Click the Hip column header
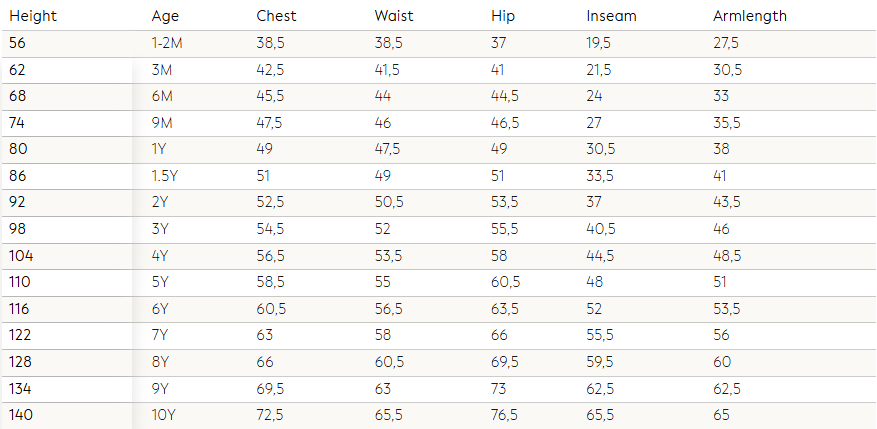This screenshot has width=877, height=429. (x=503, y=16)
